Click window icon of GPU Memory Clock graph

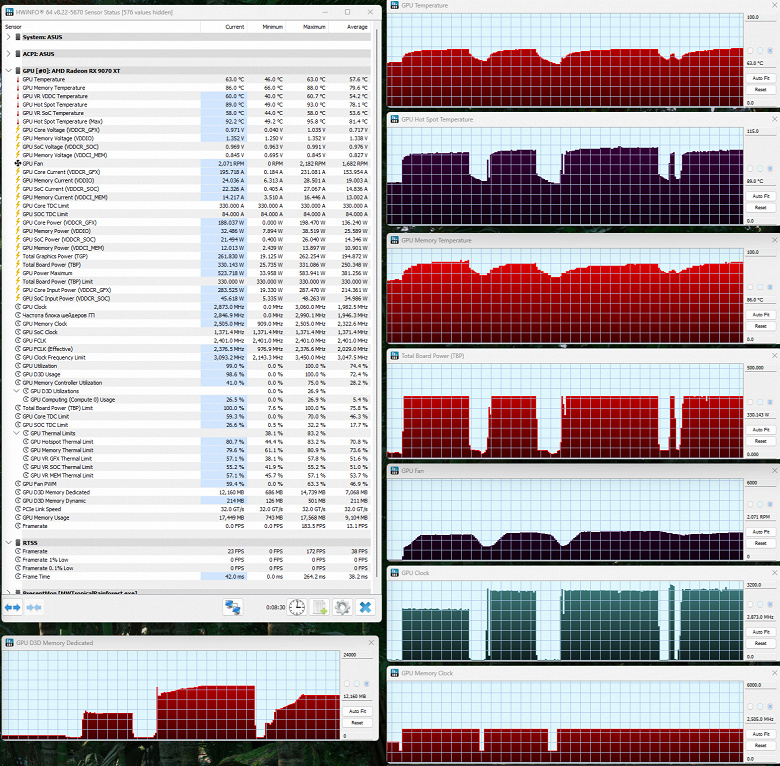point(394,673)
